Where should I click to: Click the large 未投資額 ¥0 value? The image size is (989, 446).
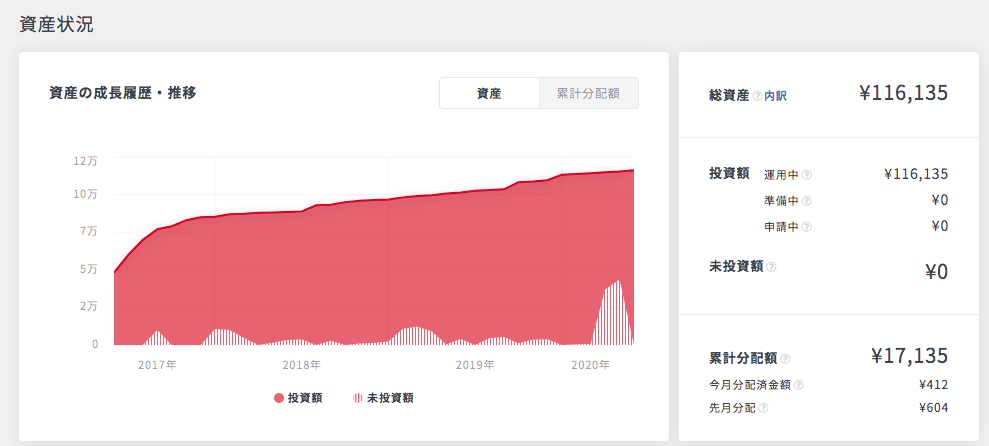[937, 271]
